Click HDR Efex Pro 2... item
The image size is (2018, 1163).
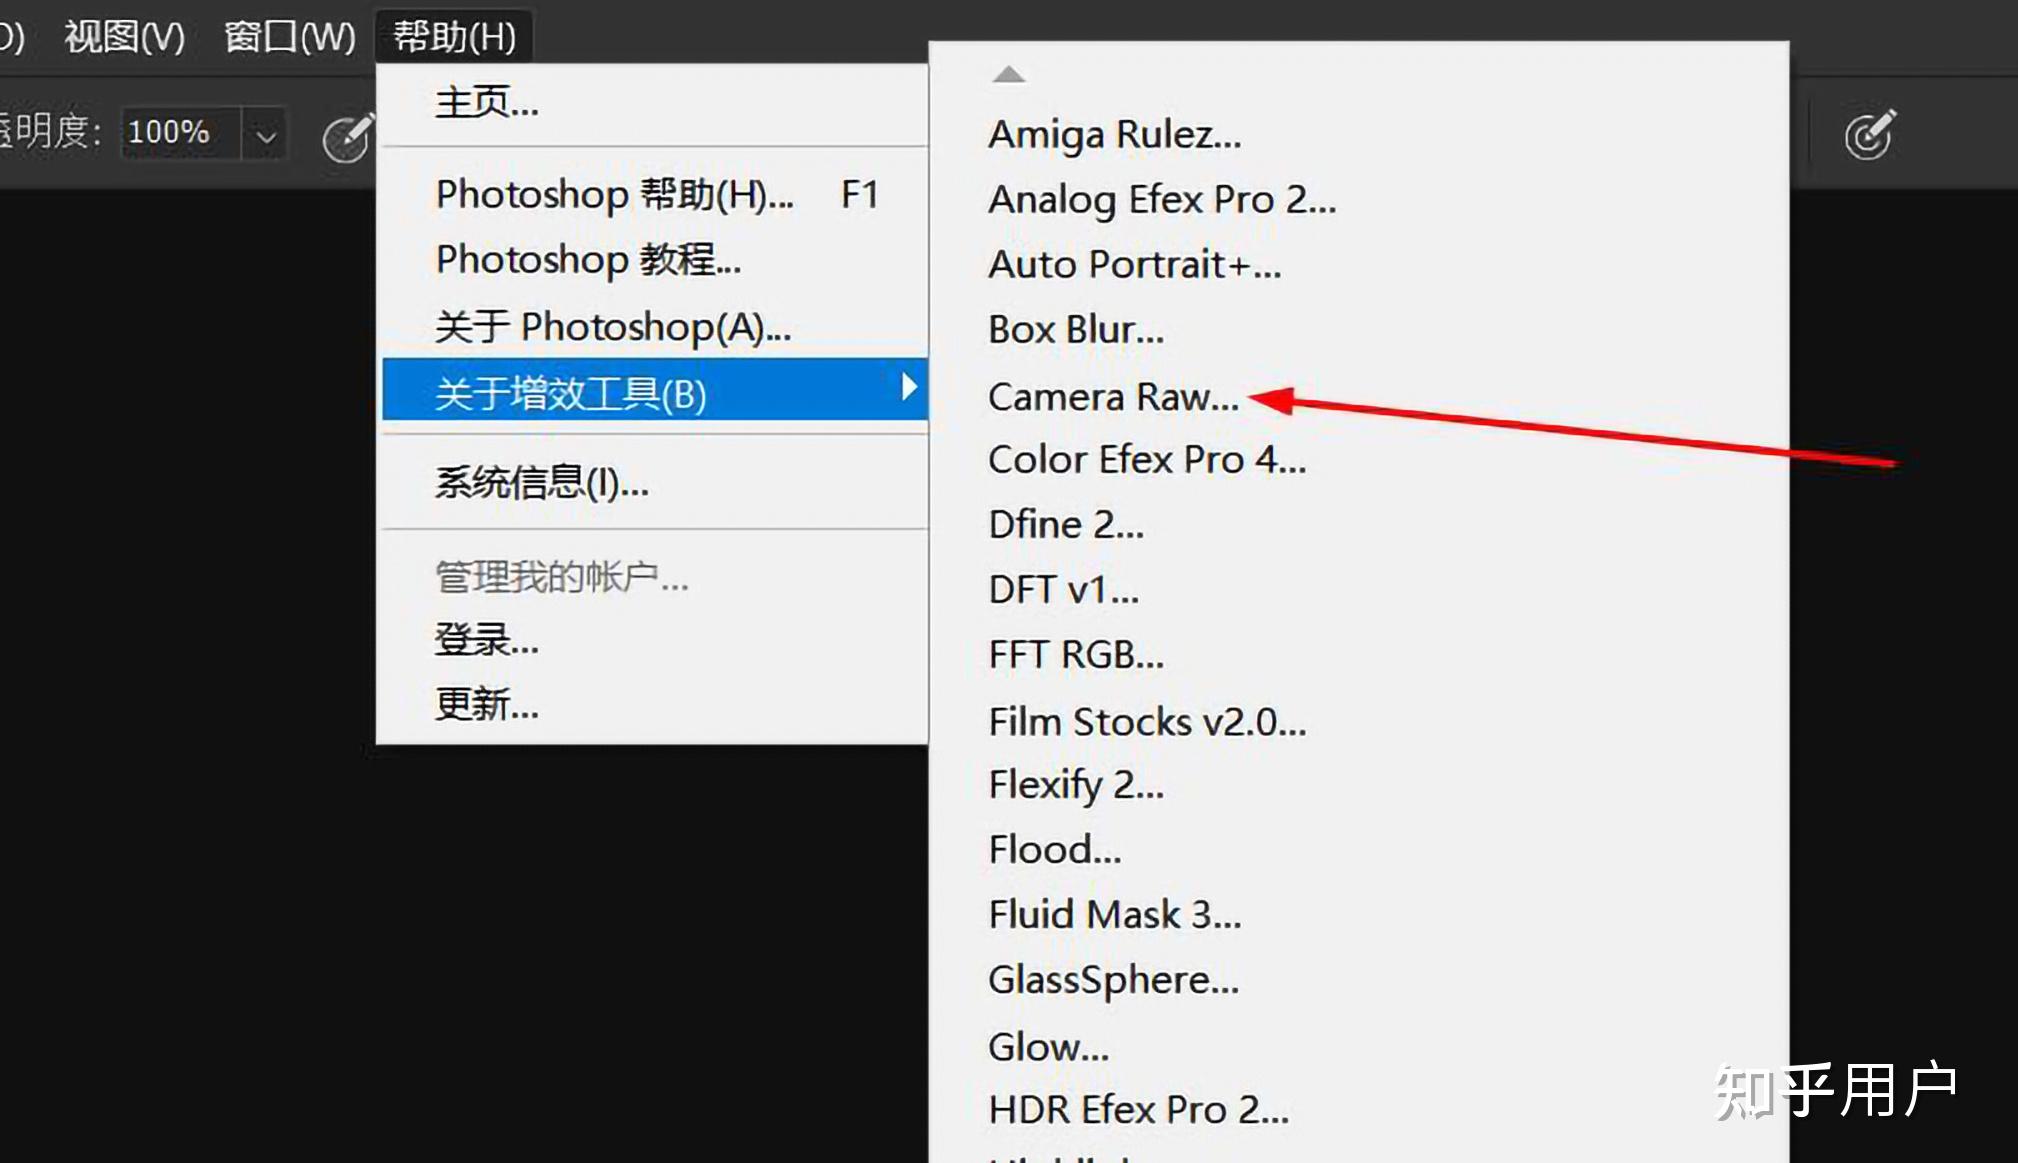1138,1110
